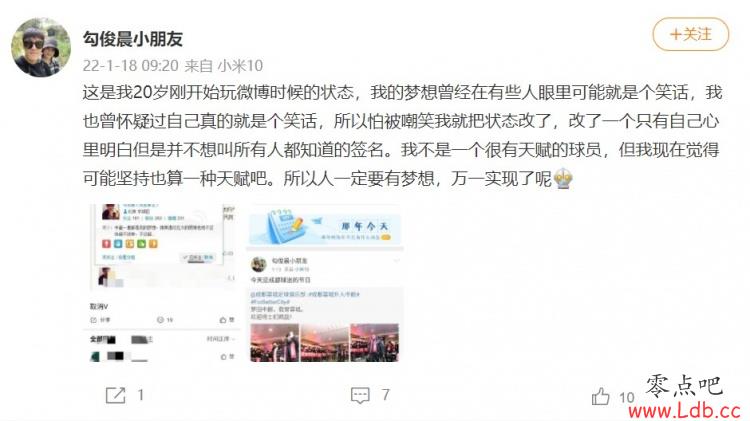
Task: Click the red badge icon in left screenshot
Action: (x=106, y=244)
